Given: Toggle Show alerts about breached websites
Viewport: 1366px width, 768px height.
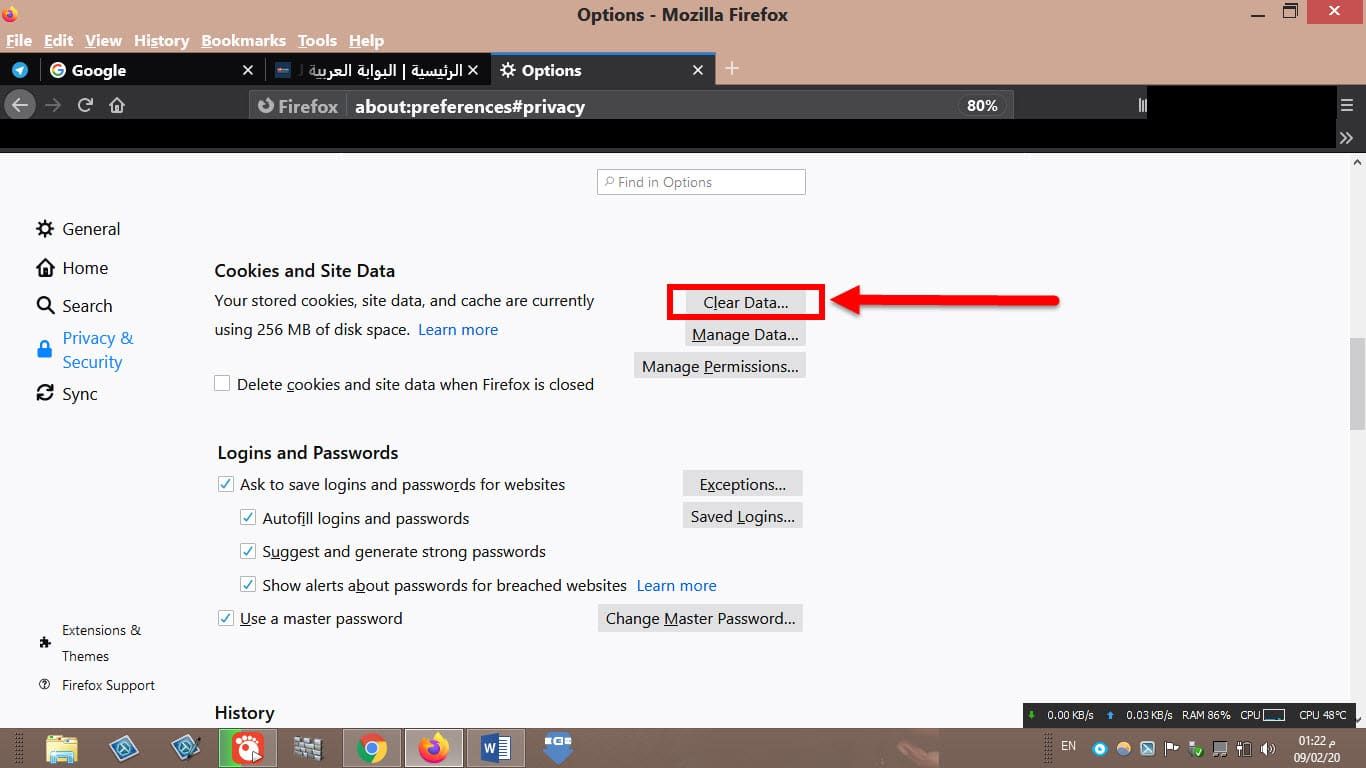Looking at the screenshot, I should [x=248, y=585].
